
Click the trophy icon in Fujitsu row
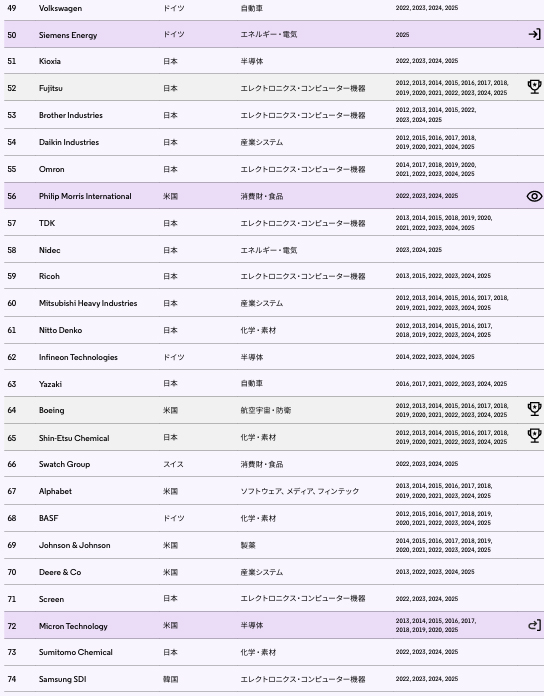tap(534, 87)
